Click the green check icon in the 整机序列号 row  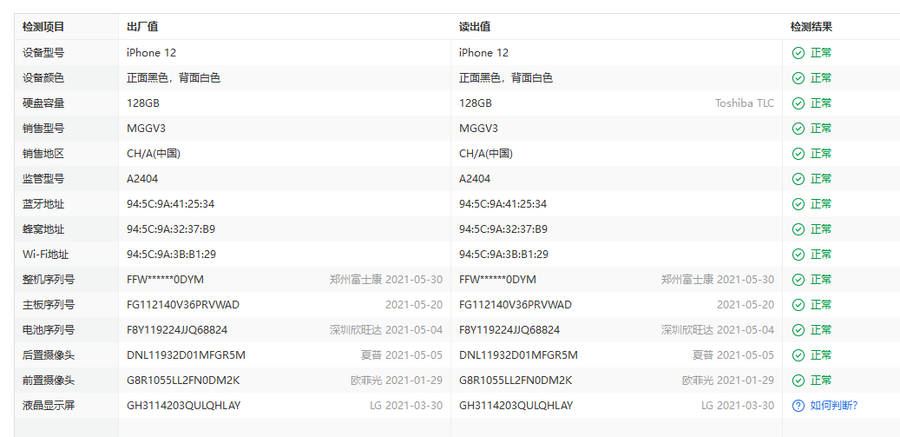(798, 280)
